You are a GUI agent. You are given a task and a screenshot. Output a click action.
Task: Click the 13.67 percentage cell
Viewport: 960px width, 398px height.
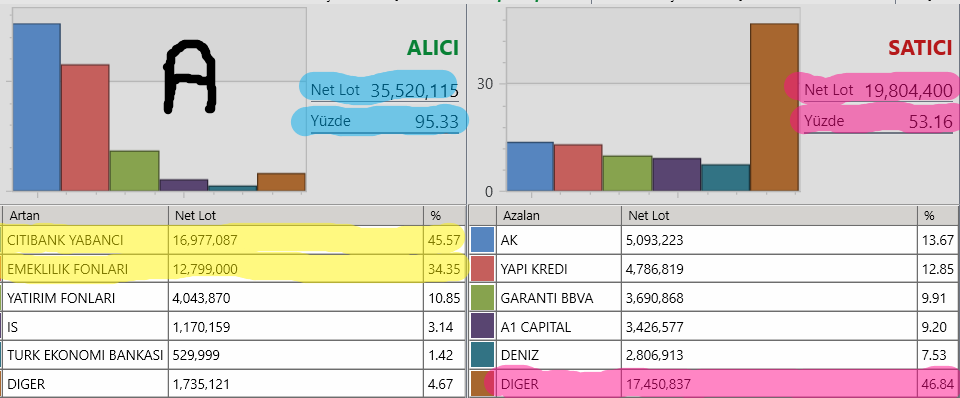tap(938, 240)
